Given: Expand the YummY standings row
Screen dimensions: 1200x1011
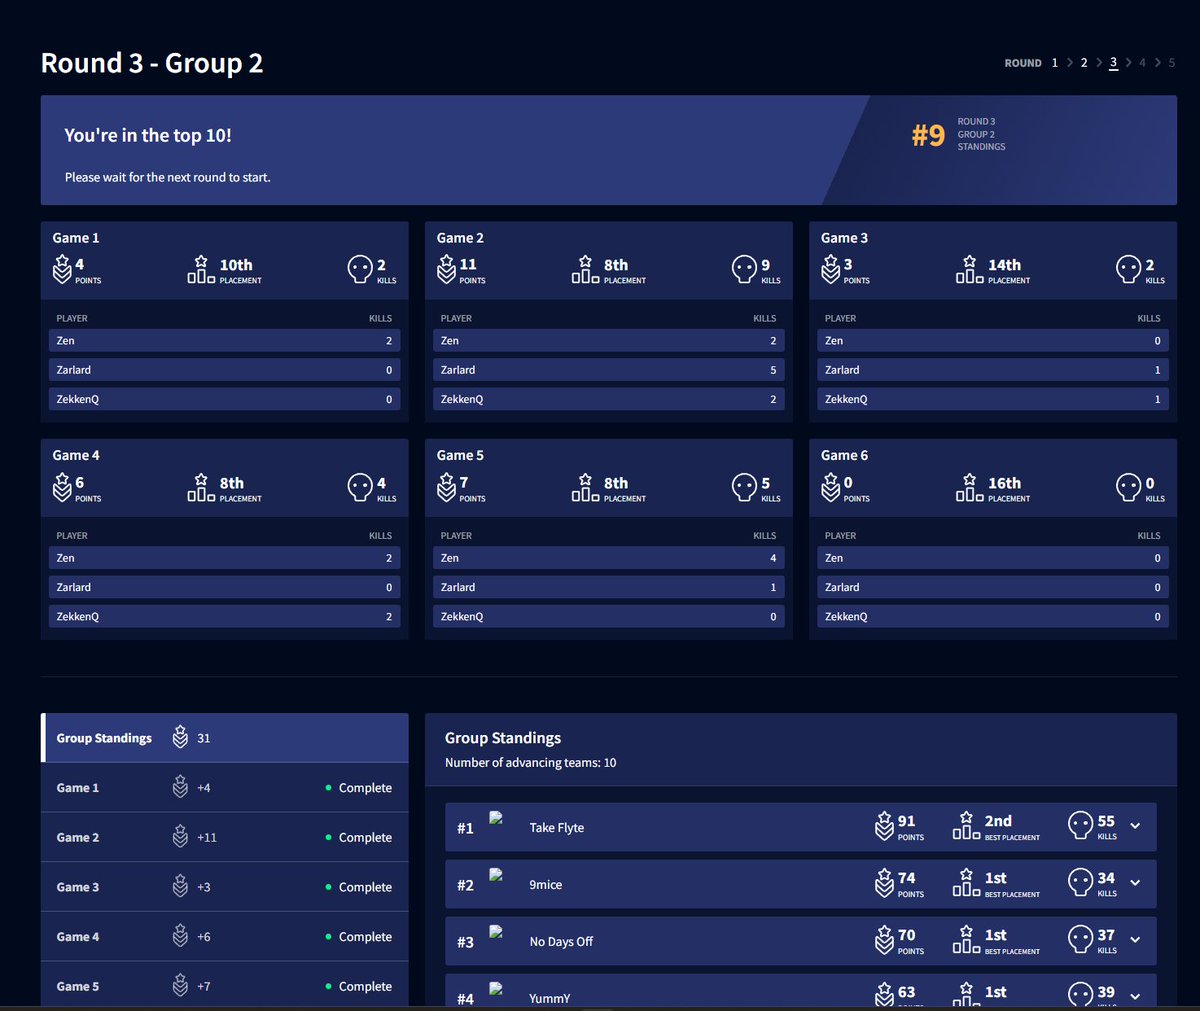Looking at the screenshot, I should click(x=1135, y=997).
